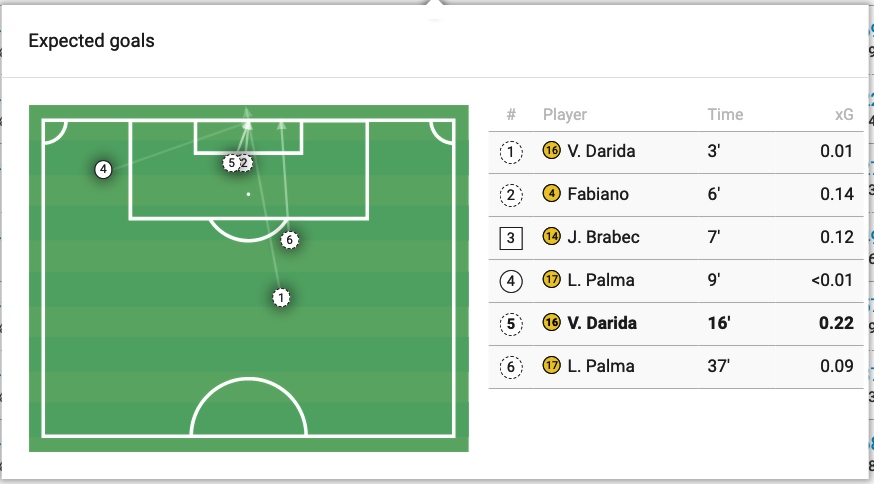The image size is (874, 484).
Task: Click the dashed circle number 1 in the table
Action: 511,152
